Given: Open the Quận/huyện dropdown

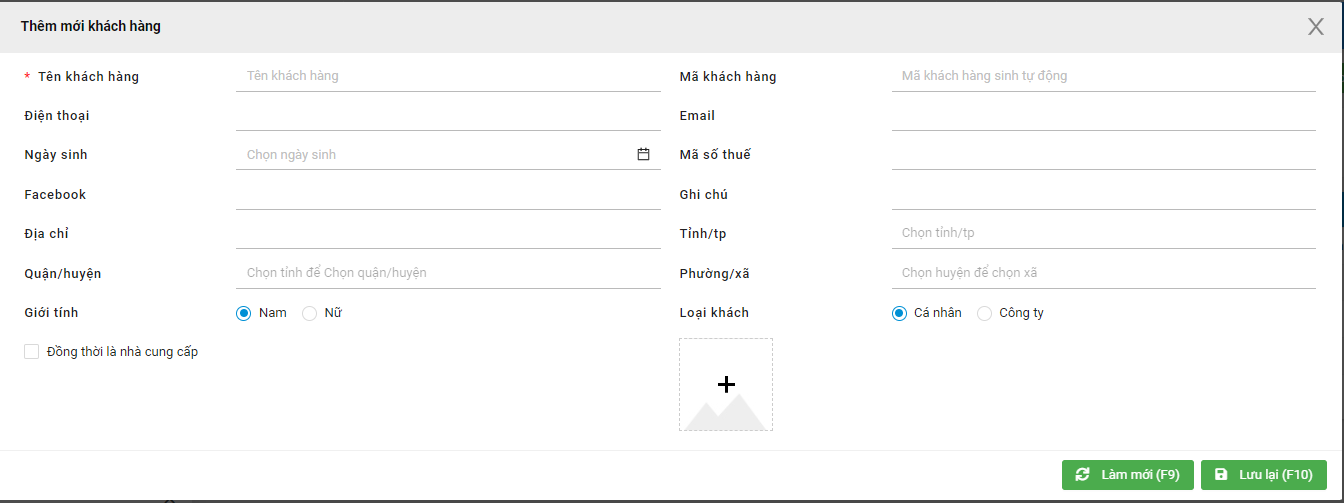Looking at the screenshot, I should (x=448, y=273).
